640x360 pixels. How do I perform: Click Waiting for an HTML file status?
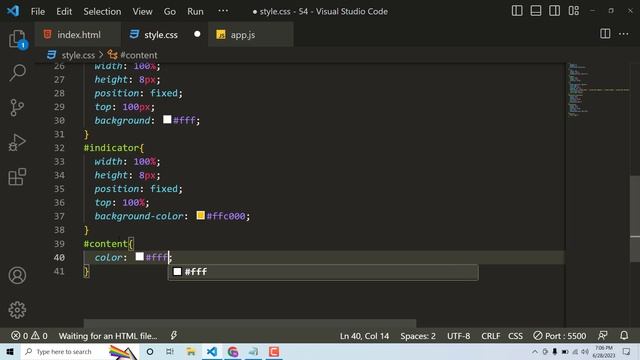coord(108,336)
